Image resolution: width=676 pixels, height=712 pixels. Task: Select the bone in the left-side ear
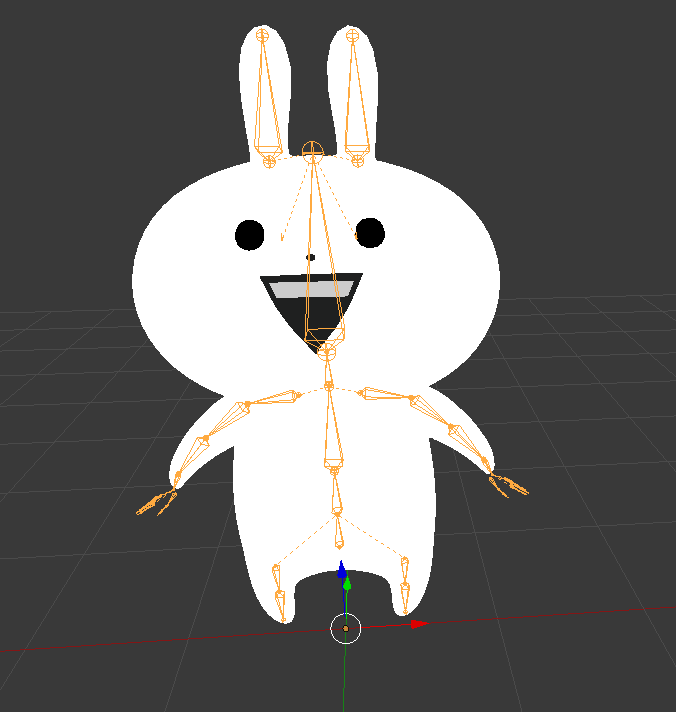point(267,98)
